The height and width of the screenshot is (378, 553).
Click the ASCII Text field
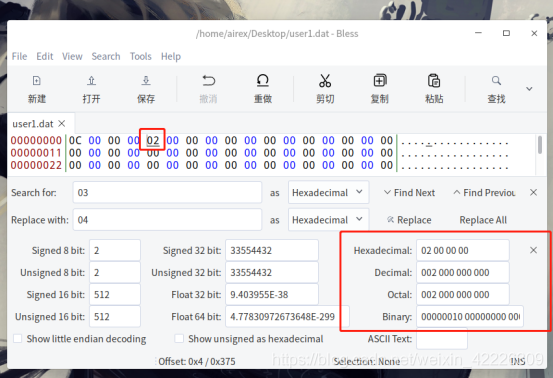pyautogui.click(x=442, y=339)
